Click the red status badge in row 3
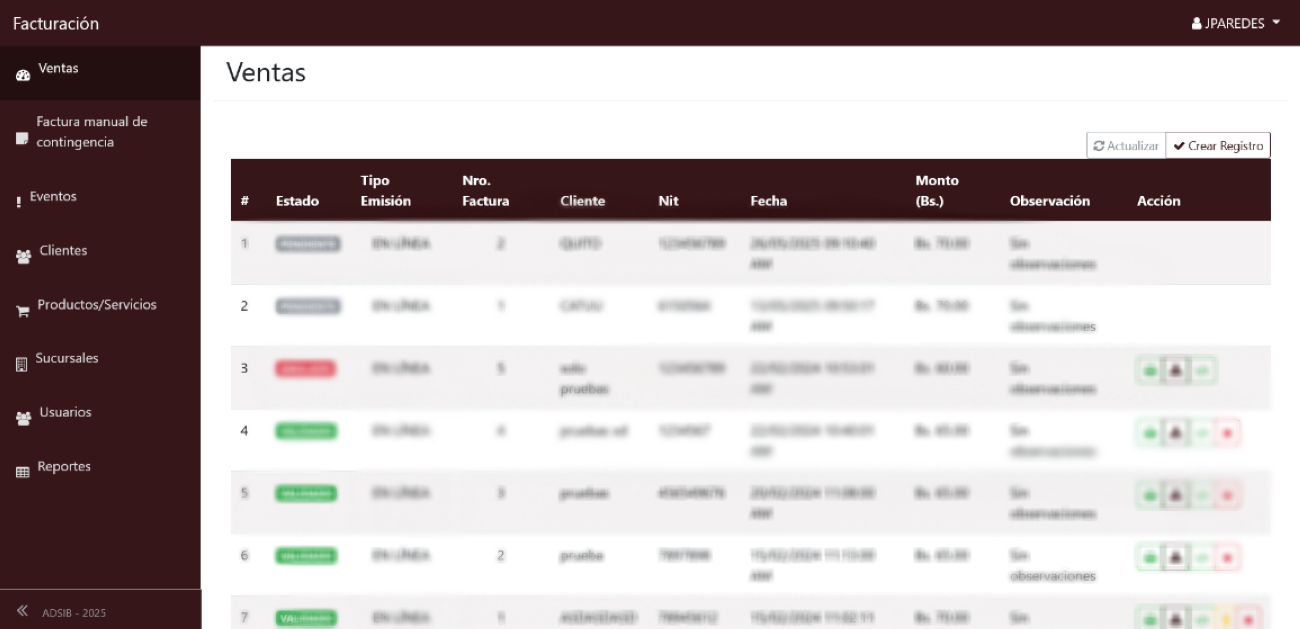This screenshot has width=1300, height=629. (x=305, y=369)
